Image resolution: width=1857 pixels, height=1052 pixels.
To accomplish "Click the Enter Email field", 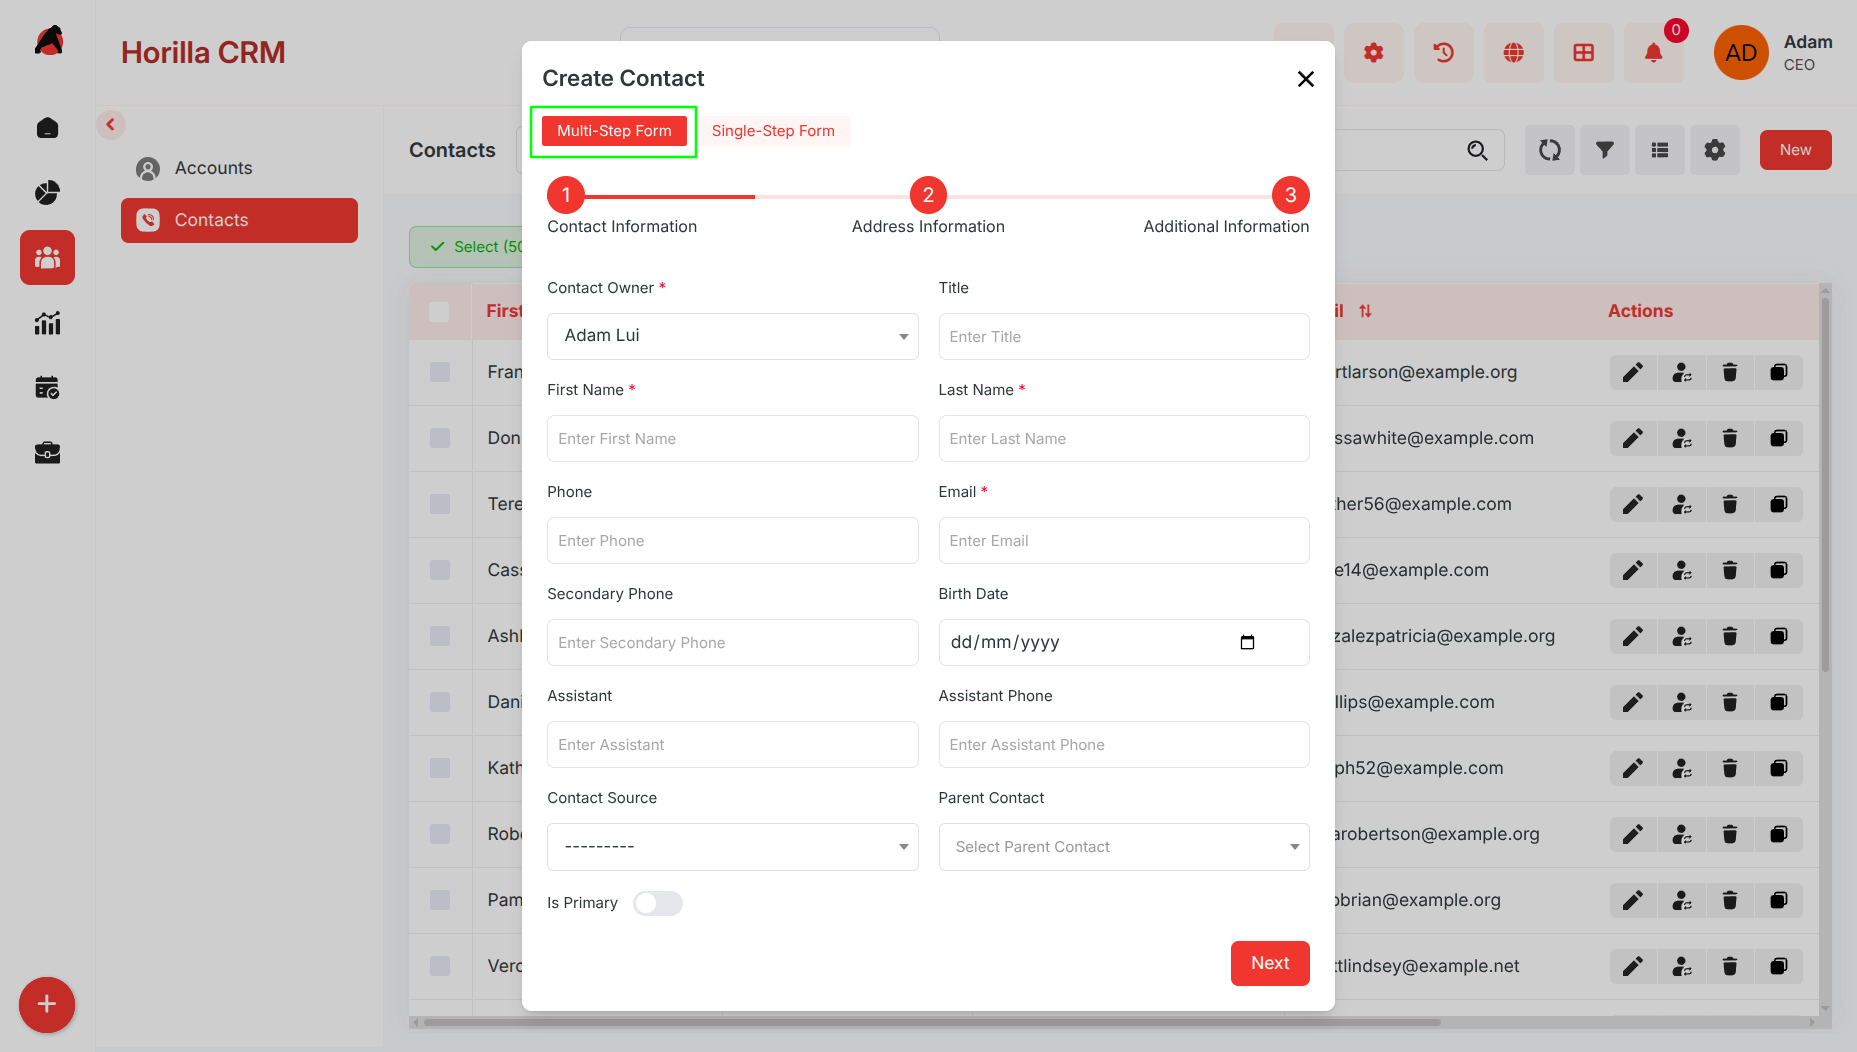I will click(1124, 541).
